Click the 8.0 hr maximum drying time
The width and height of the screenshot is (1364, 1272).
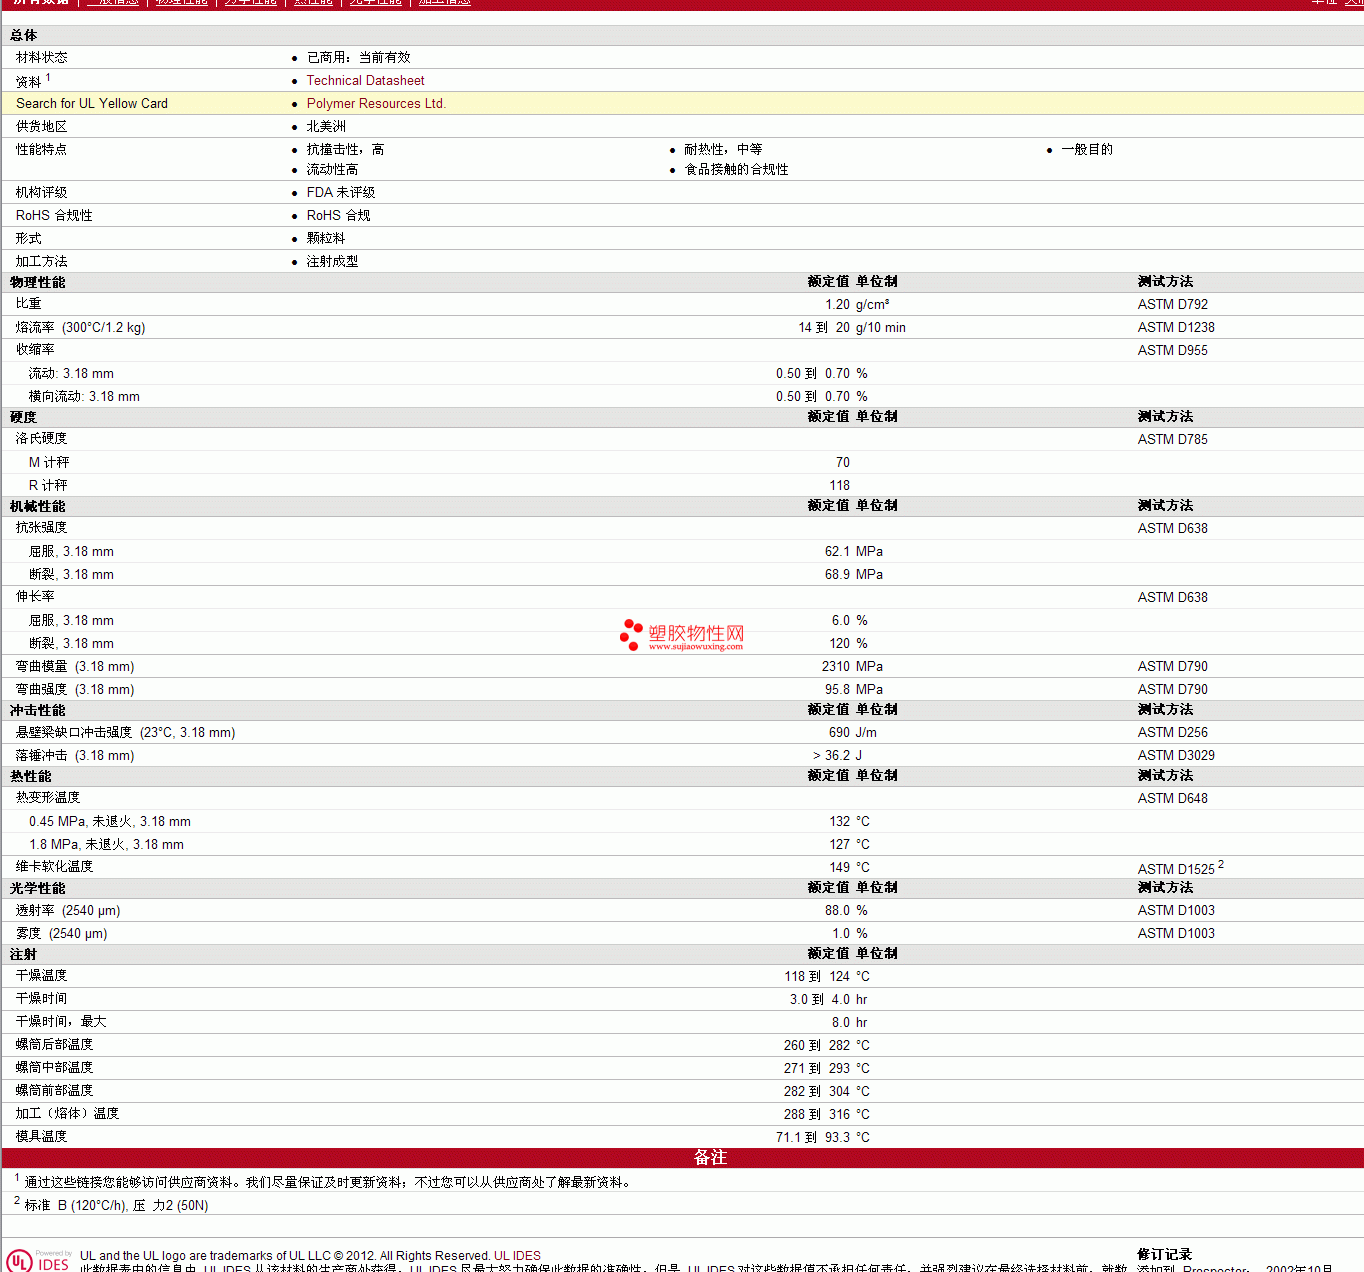tap(850, 1023)
